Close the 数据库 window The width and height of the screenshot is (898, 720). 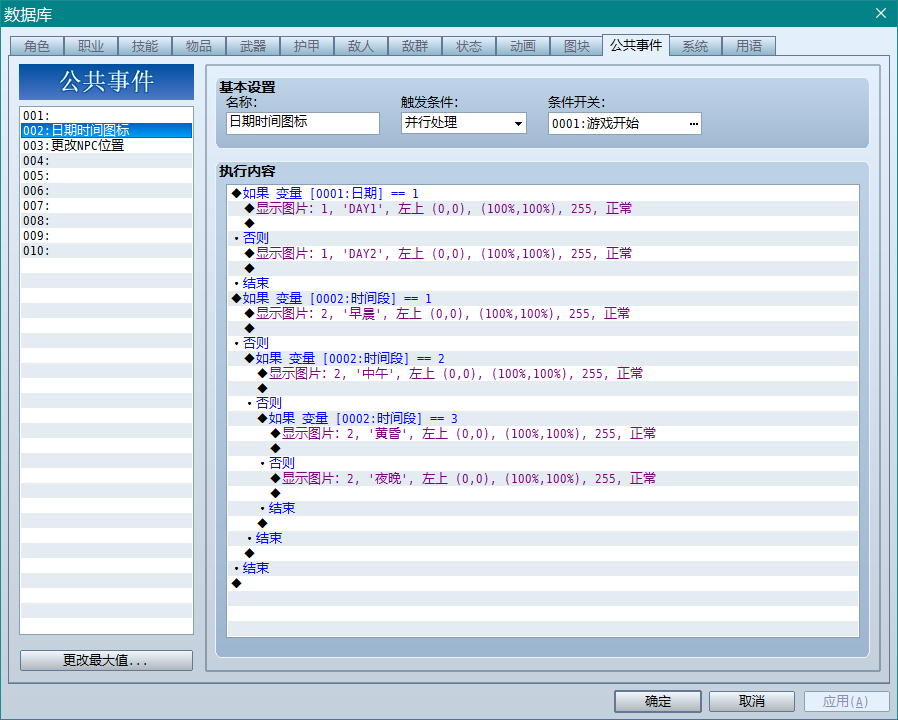881,13
